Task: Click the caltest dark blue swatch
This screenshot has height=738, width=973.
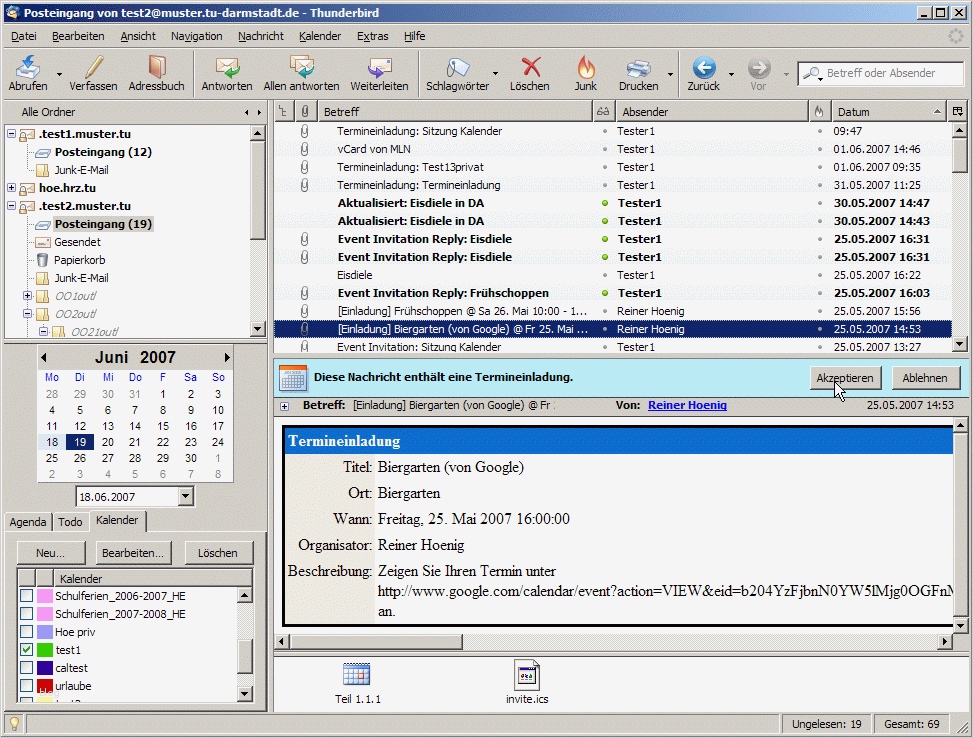Action: point(45,668)
